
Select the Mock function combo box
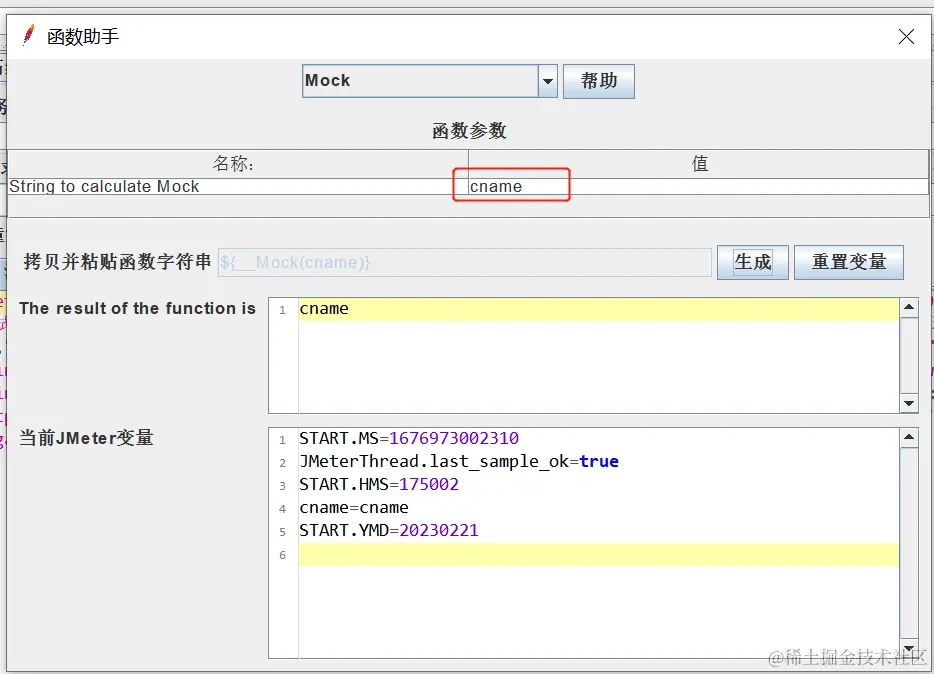point(429,81)
